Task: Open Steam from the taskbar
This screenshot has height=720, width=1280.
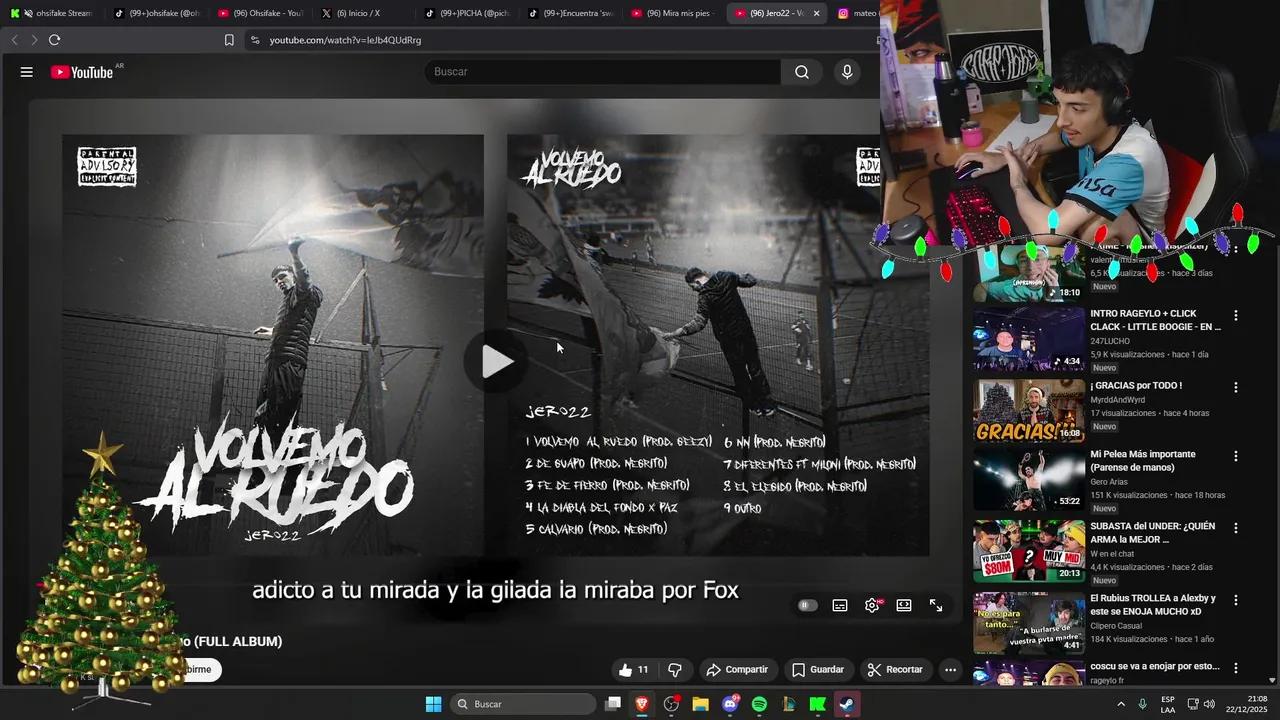Action: coord(847,704)
